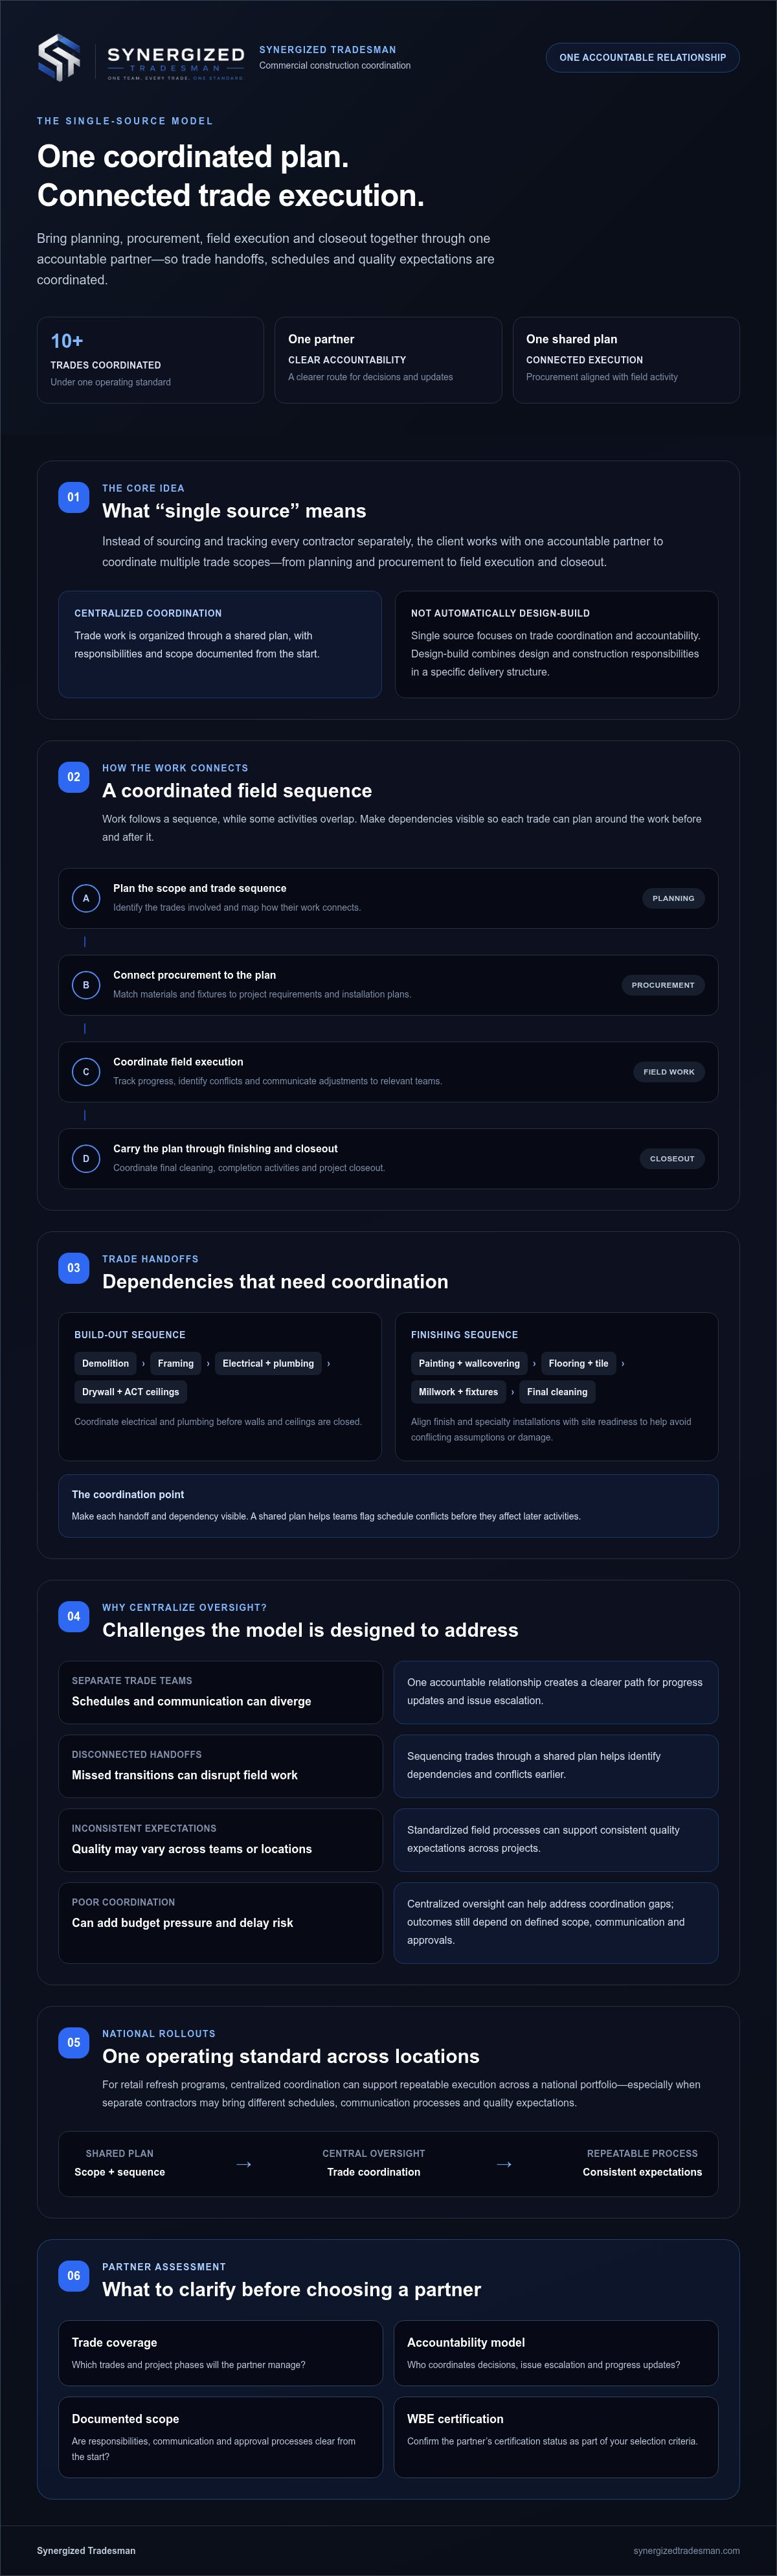The width and height of the screenshot is (777, 2576).
Task: Click the Electrical + plumbing chip
Action: (x=268, y=1363)
